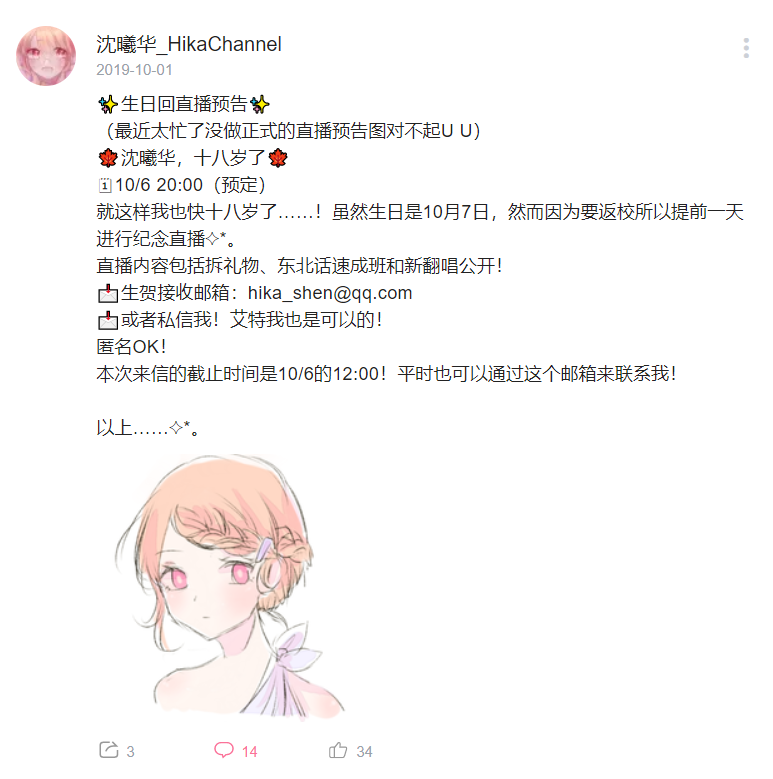Open the attached girl illustration image
Screen dimensions: 773x779
[x=230, y=585]
